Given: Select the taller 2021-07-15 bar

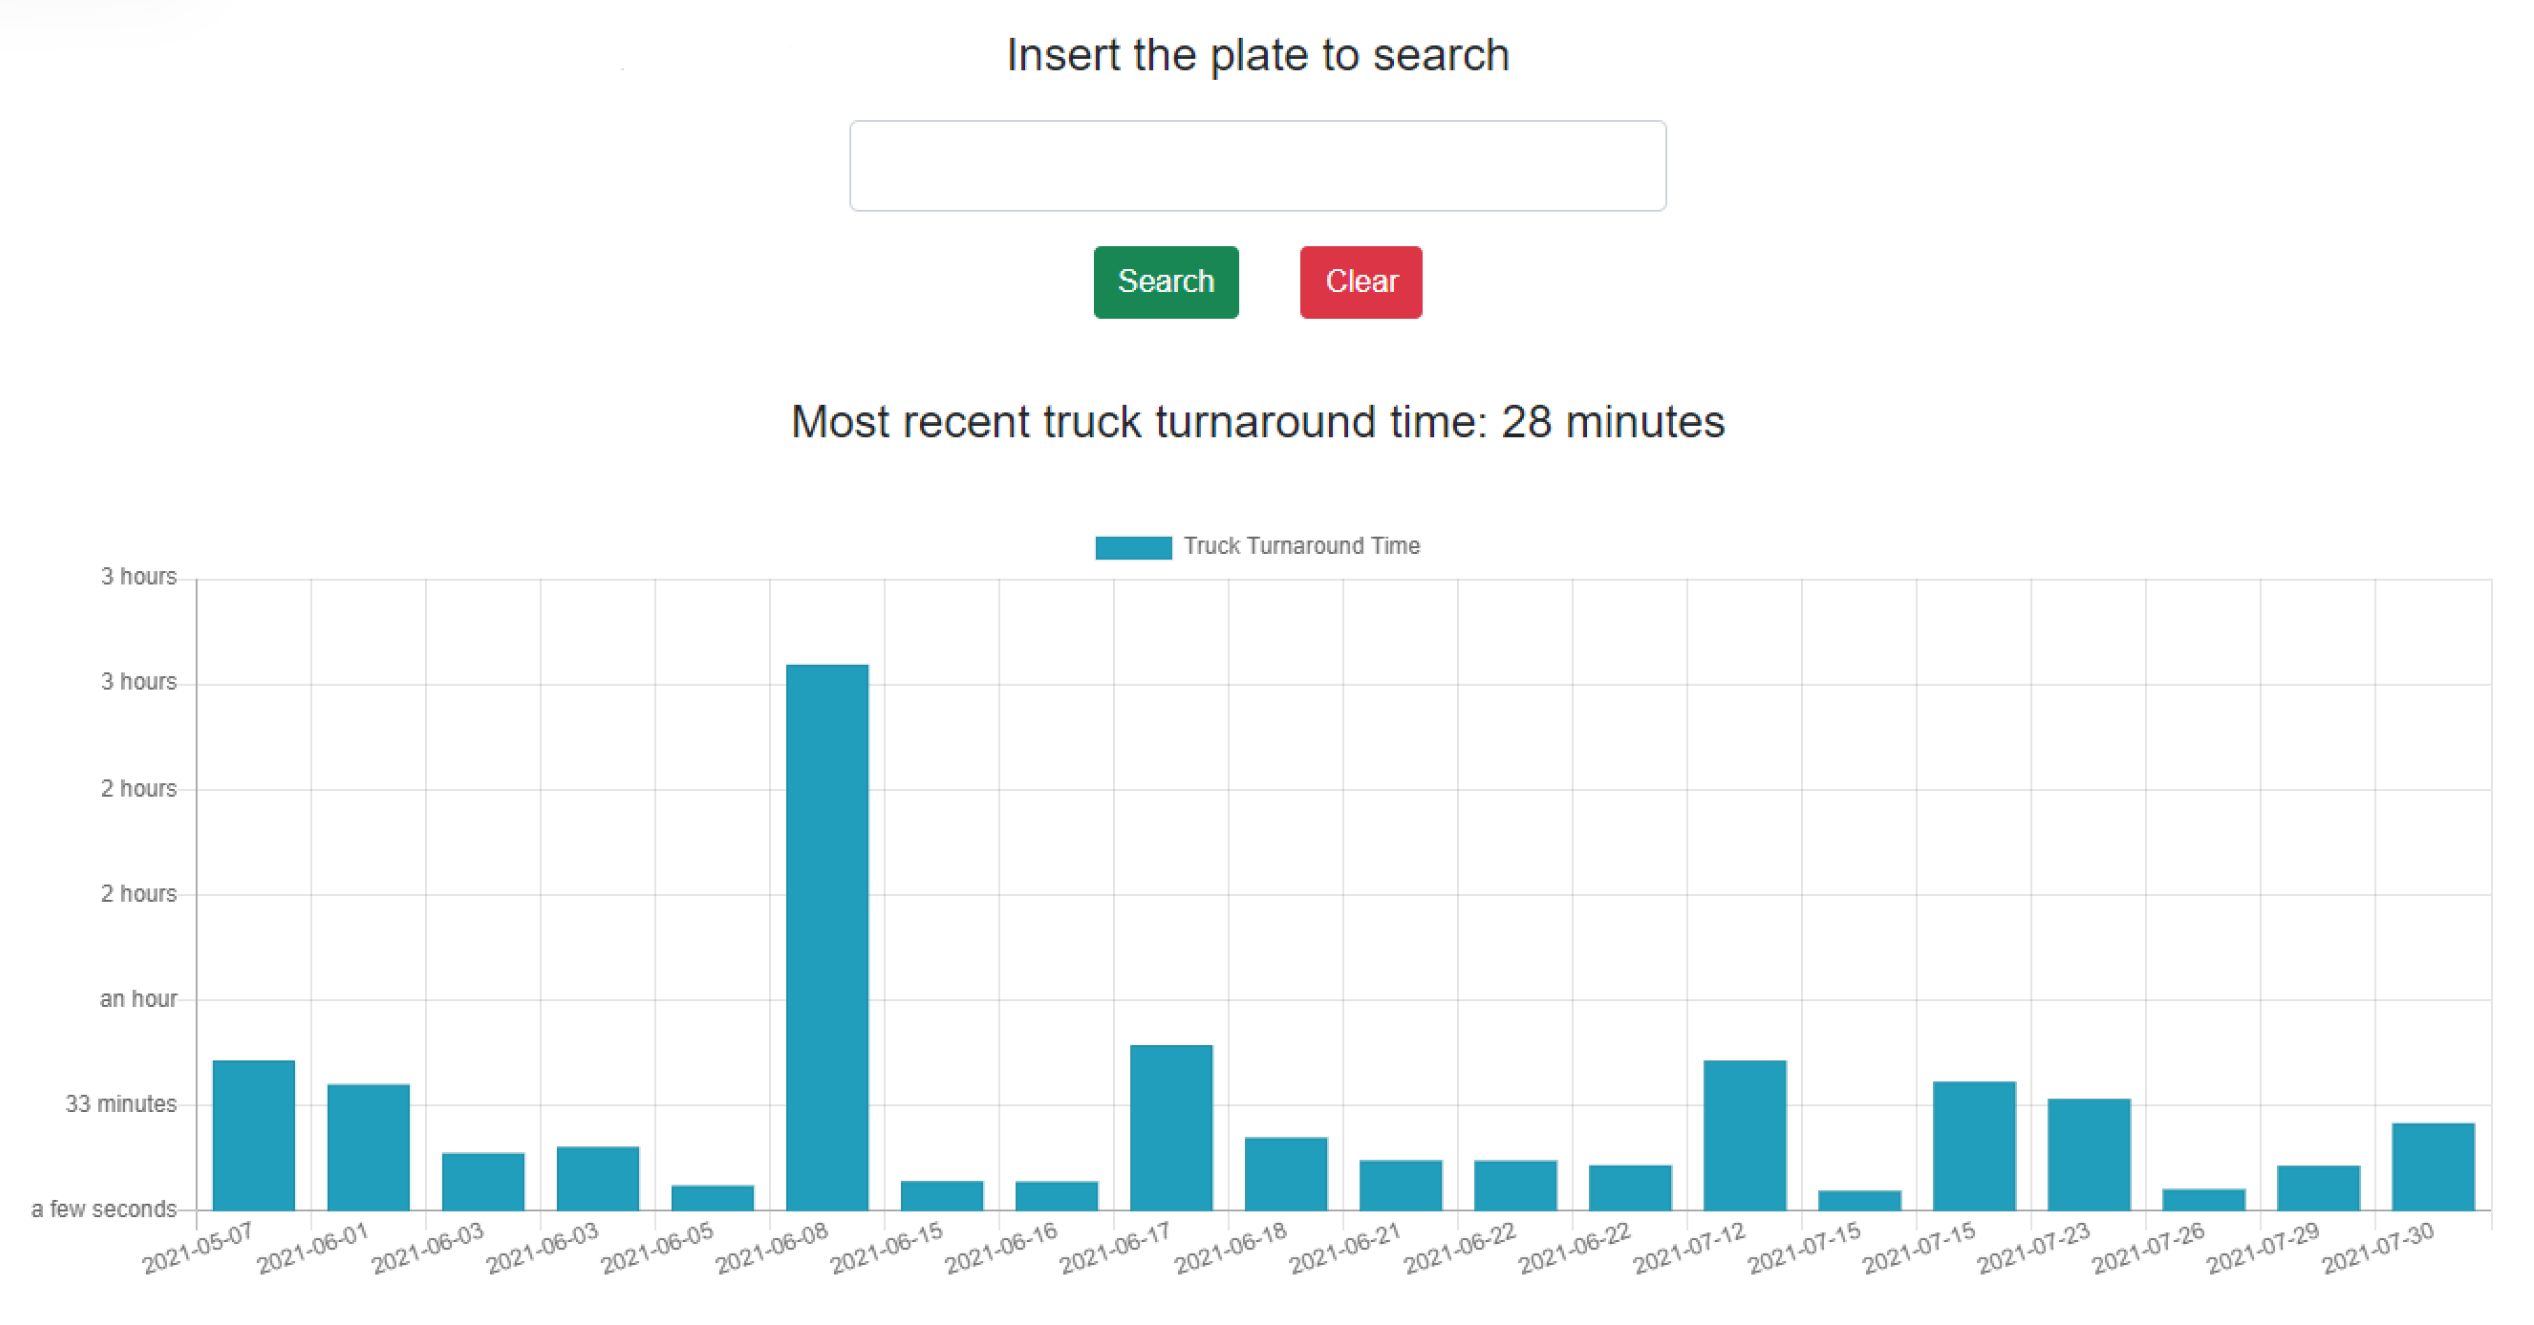Looking at the screenshot, I should coord(1974,1145).
